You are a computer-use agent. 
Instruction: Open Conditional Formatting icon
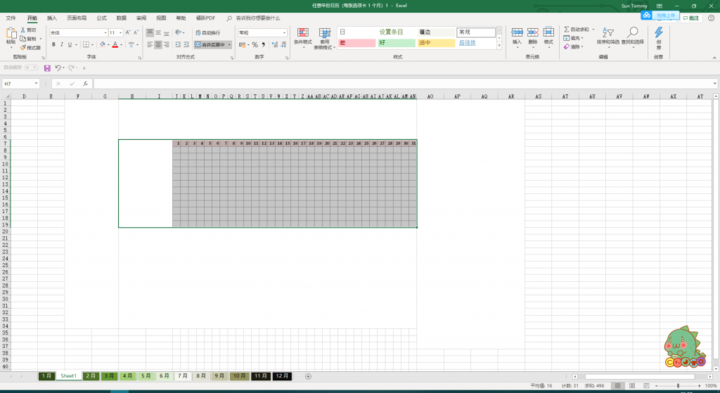[x=303, y=33]
